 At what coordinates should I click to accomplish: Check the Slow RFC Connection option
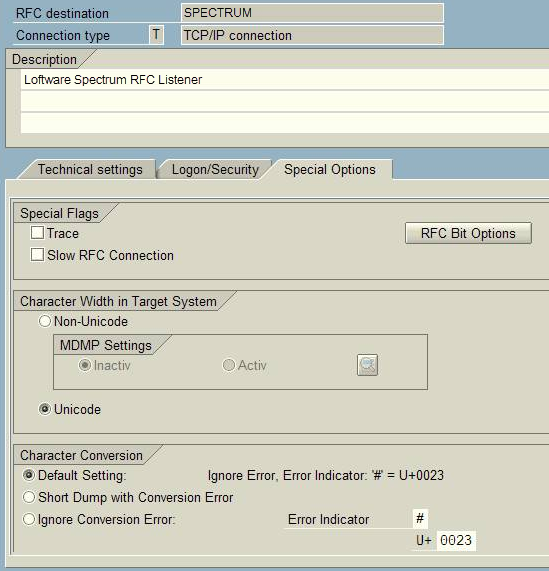click(37, 255)
